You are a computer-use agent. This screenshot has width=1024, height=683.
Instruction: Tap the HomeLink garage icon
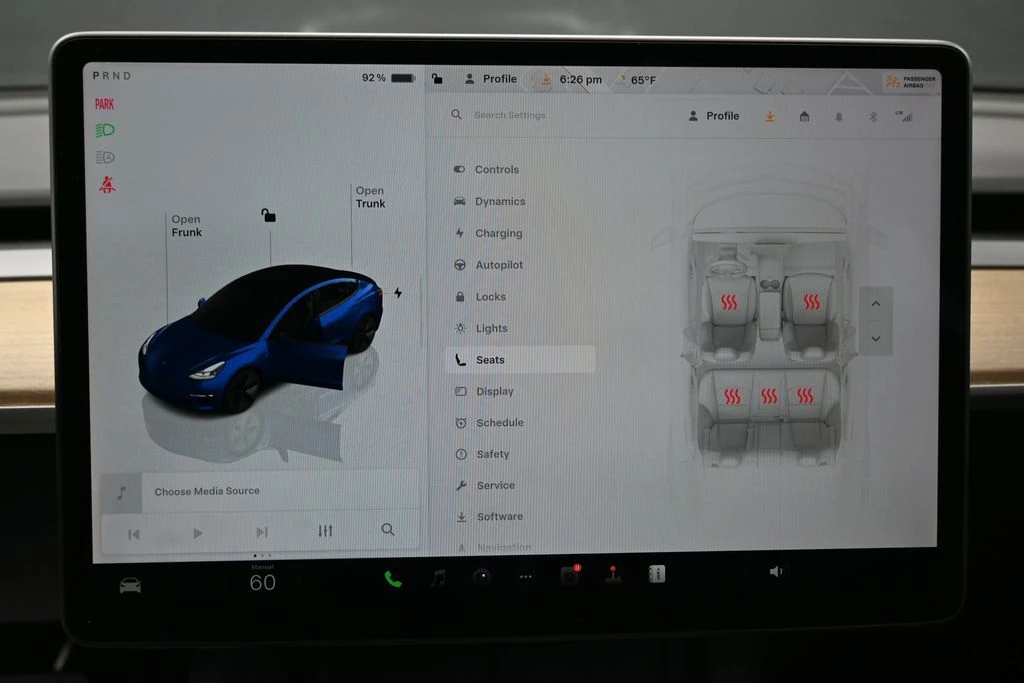(x=804, y=116)
